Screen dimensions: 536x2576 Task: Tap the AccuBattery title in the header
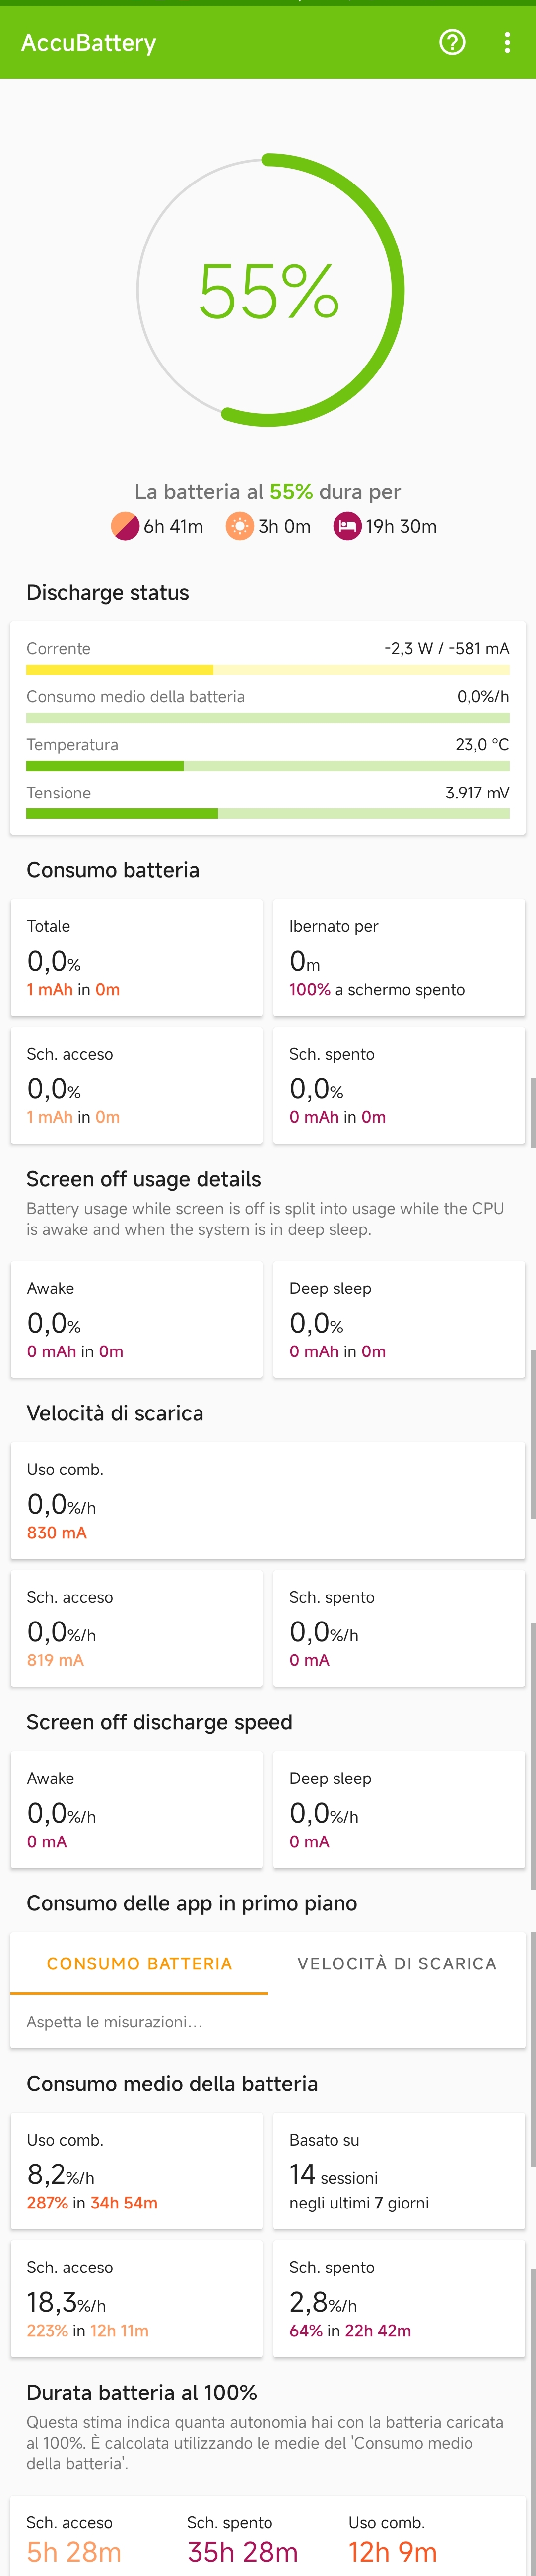click(x=89, y=43)
